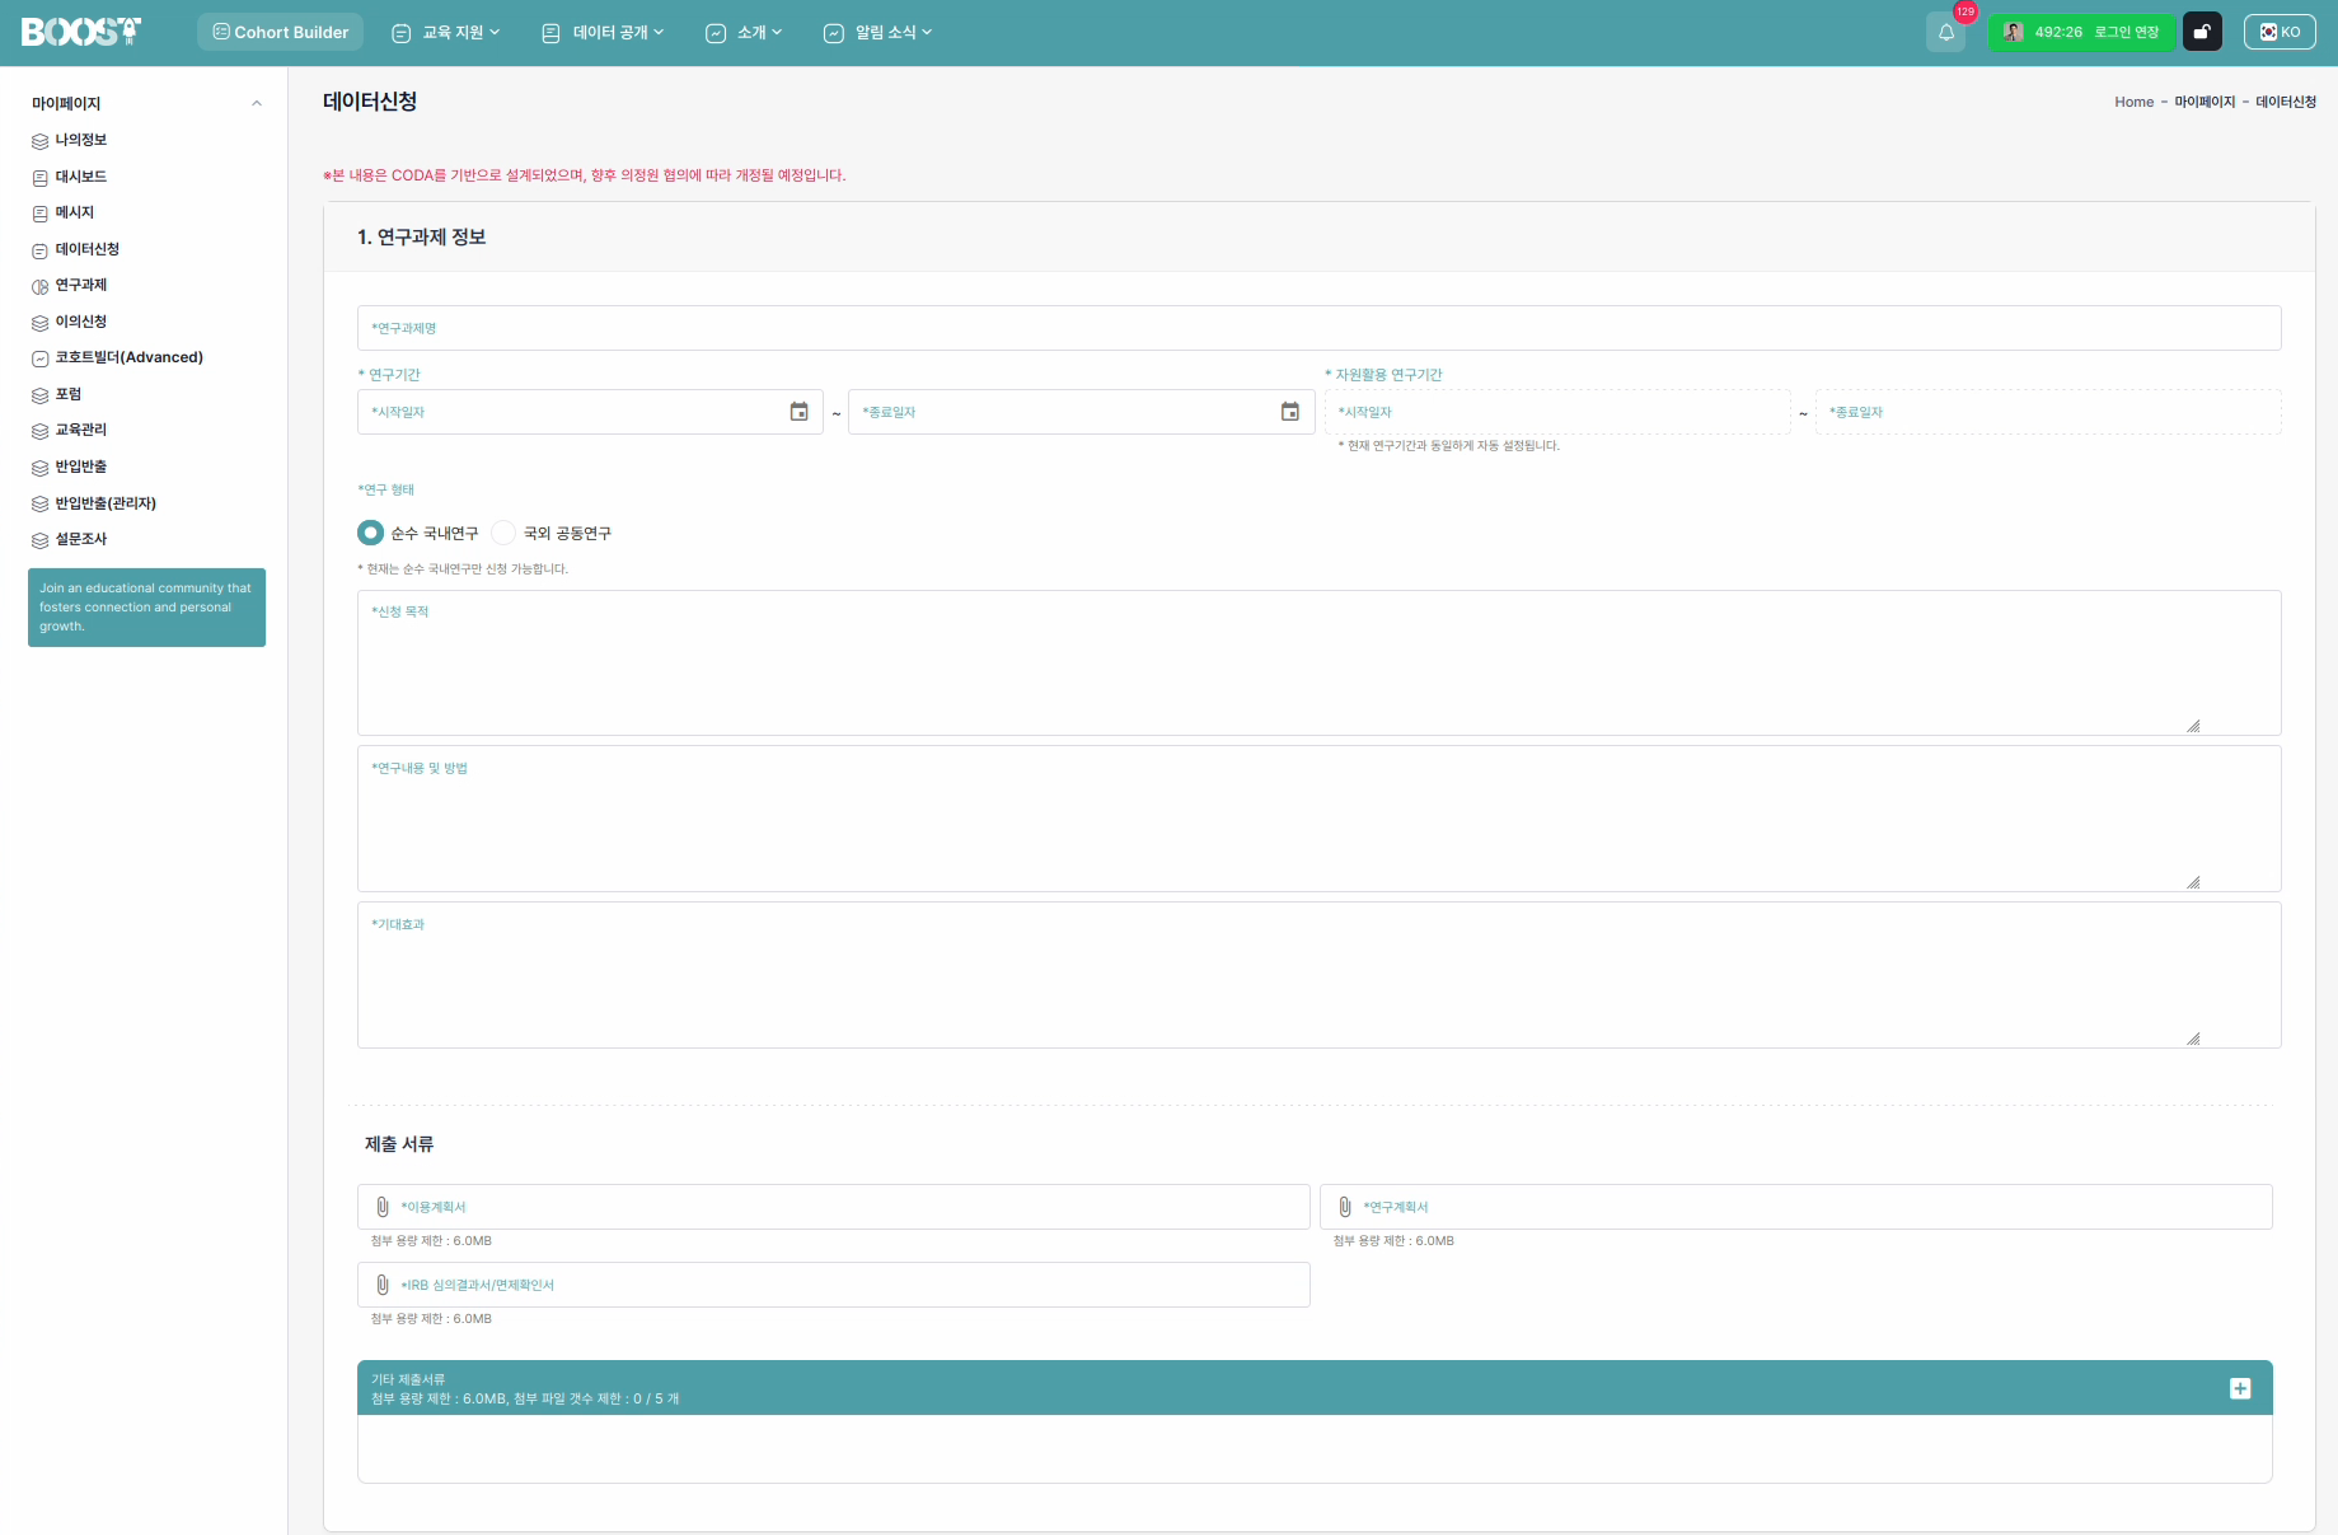
Task: Open the notification bell icon
Action: coord(1945,33)
